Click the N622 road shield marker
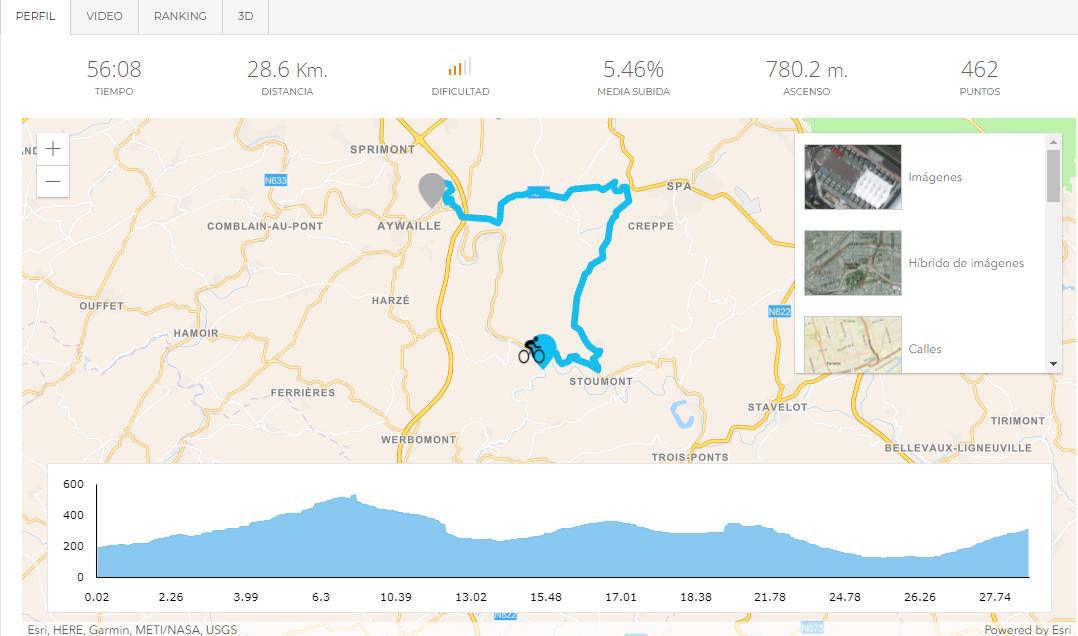 [x=780, y=311]
